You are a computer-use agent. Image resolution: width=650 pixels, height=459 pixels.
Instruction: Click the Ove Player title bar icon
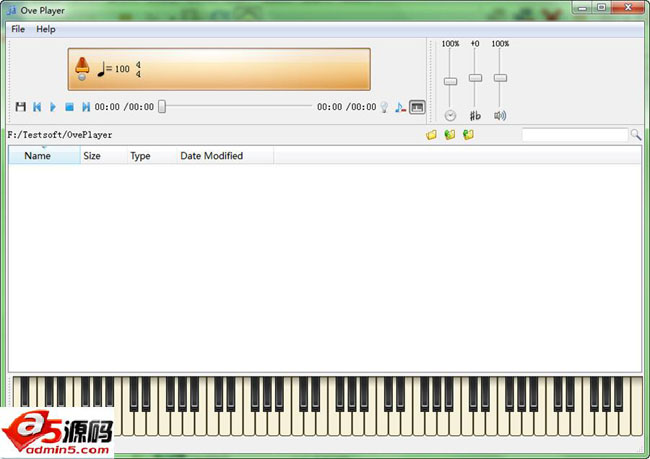[x=12, y=10]
